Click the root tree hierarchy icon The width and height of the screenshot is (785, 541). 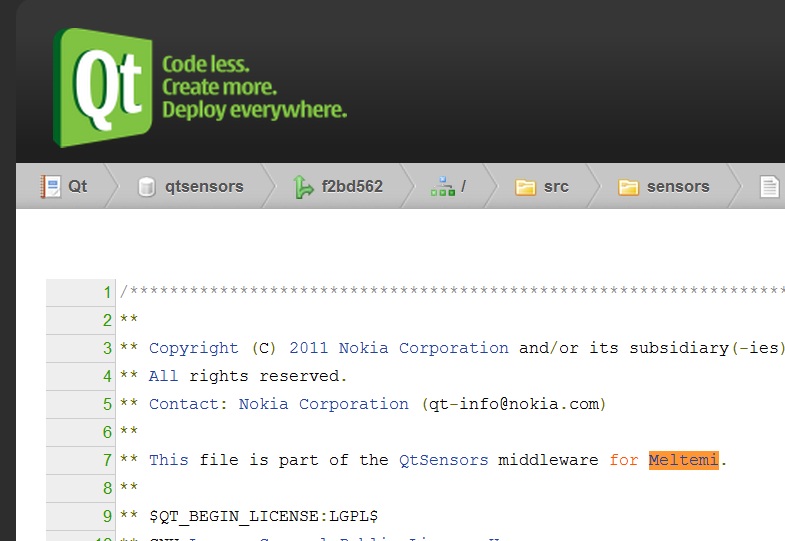click(x=443, y=186)
